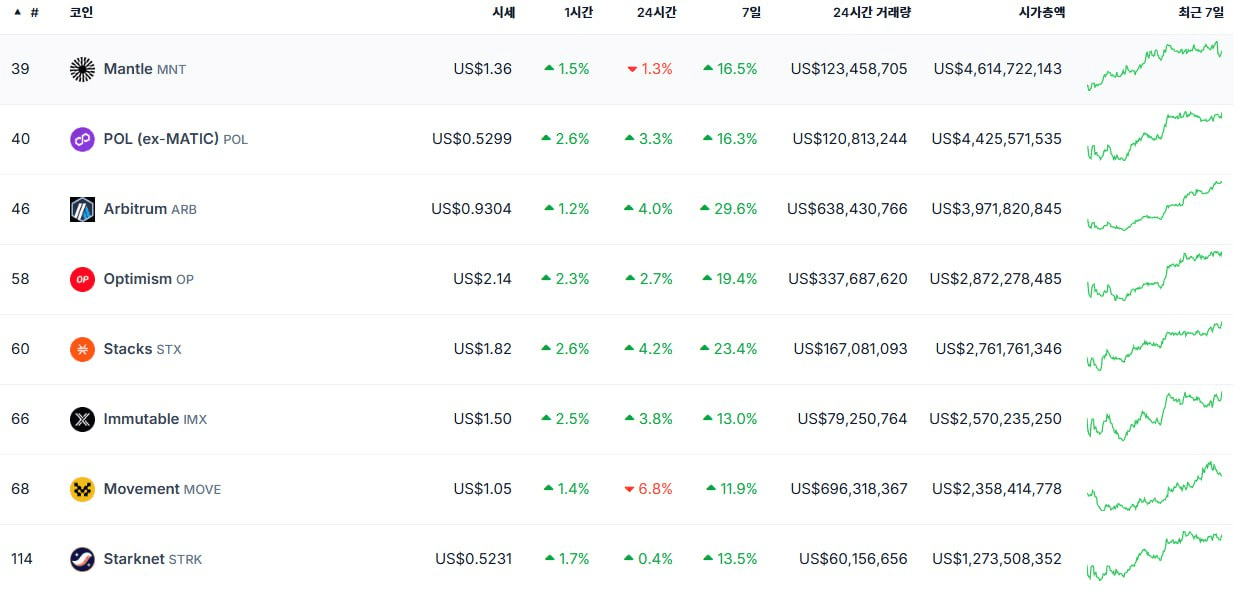Click POL price US$0.5299
Image resolution: width=1236 pixels, height=592 pixels.
pos(472,139)
